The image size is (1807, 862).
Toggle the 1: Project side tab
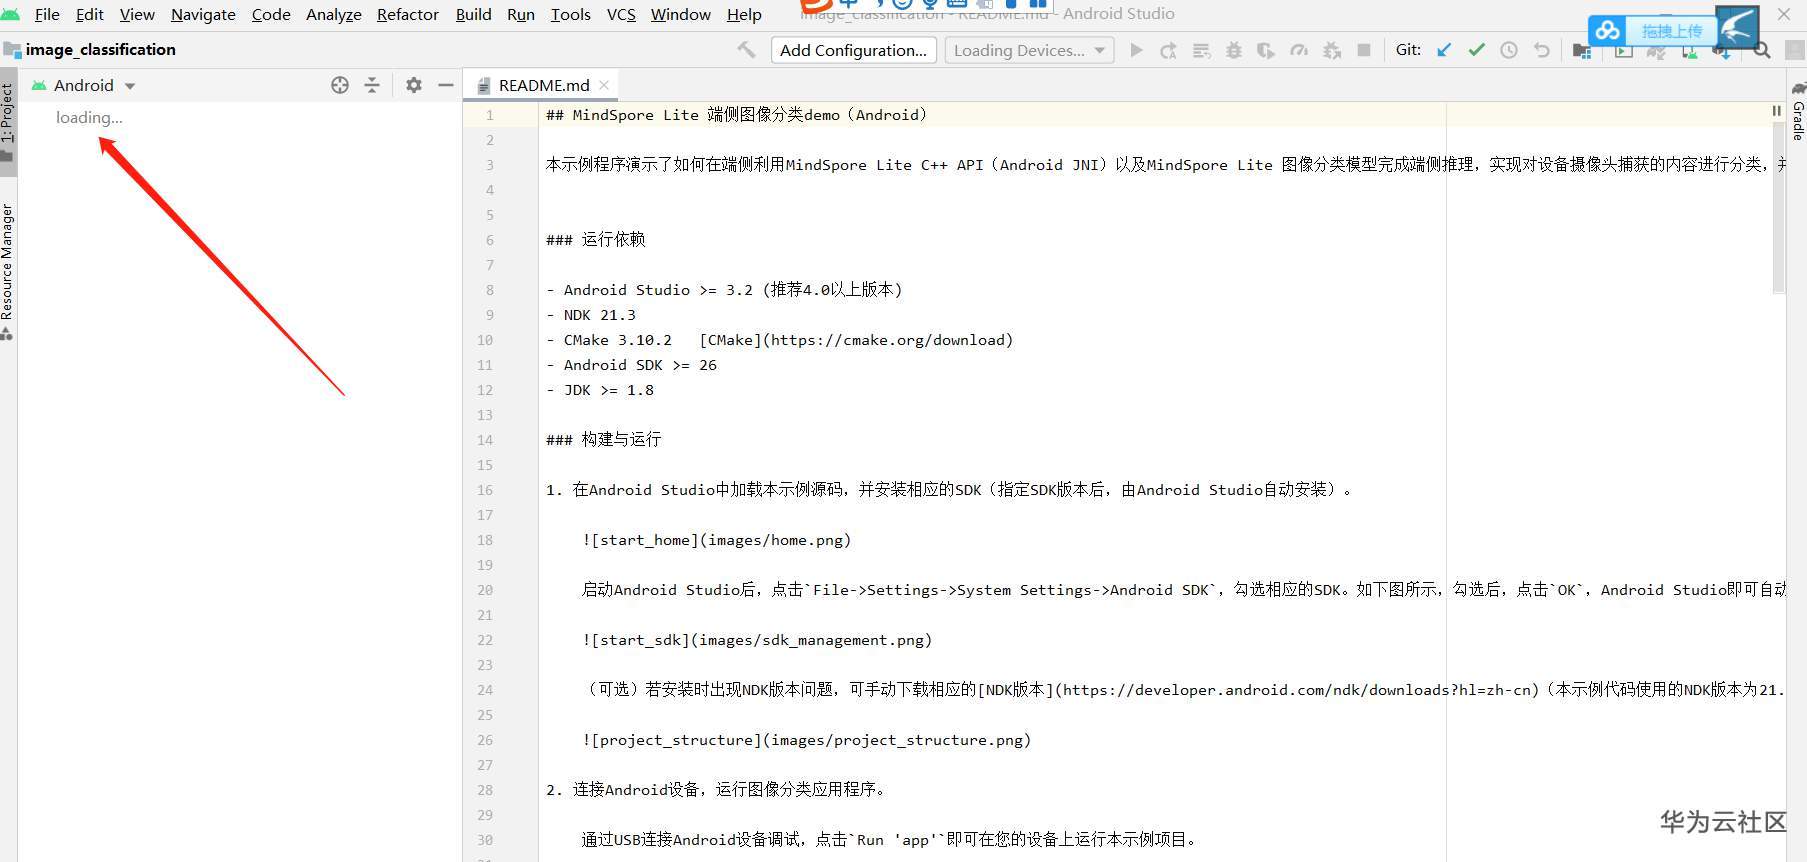coord(8,120)
